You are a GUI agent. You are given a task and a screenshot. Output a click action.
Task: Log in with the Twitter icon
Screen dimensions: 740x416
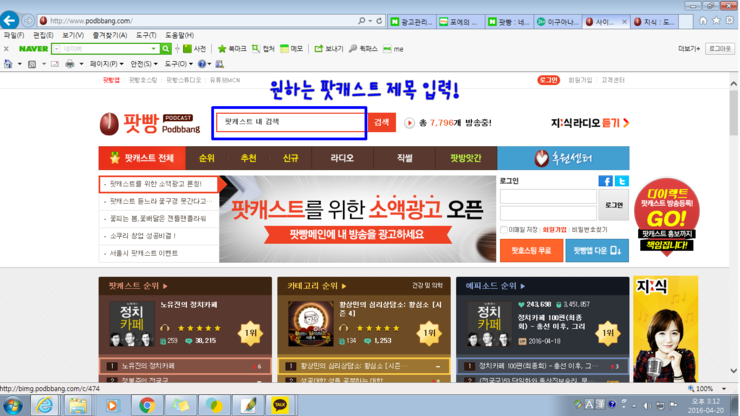click(x=622, y=181)
